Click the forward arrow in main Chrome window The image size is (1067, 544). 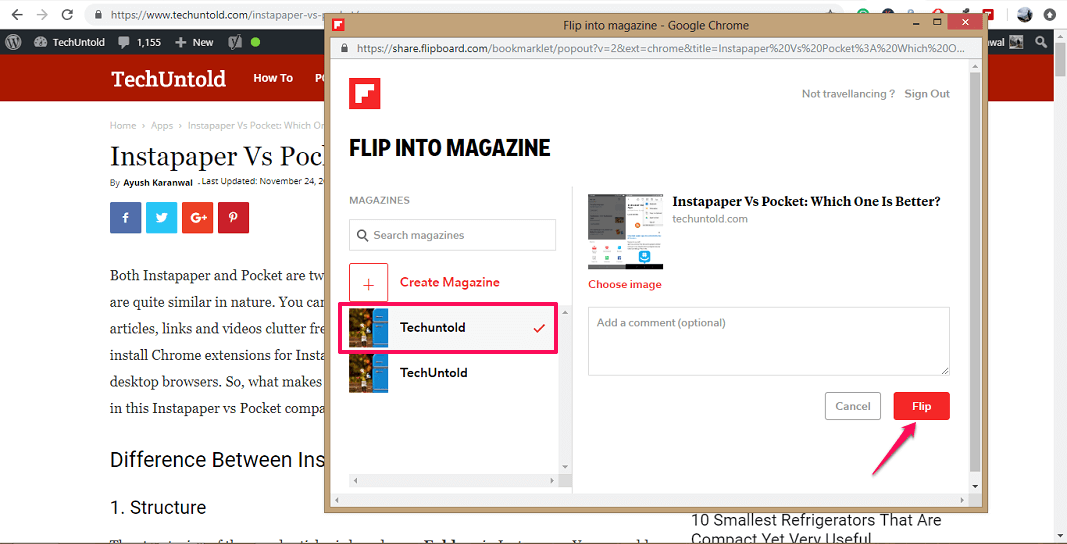(42, 14)
